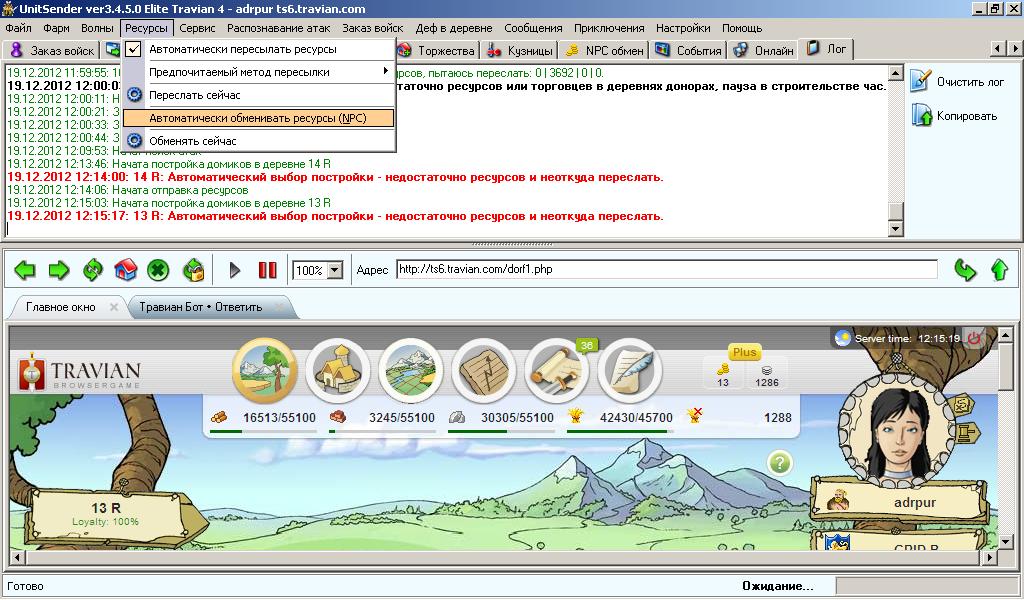1024x600 pixels.
Task: Go back with the green left arrow
Action: click(25, 270)
